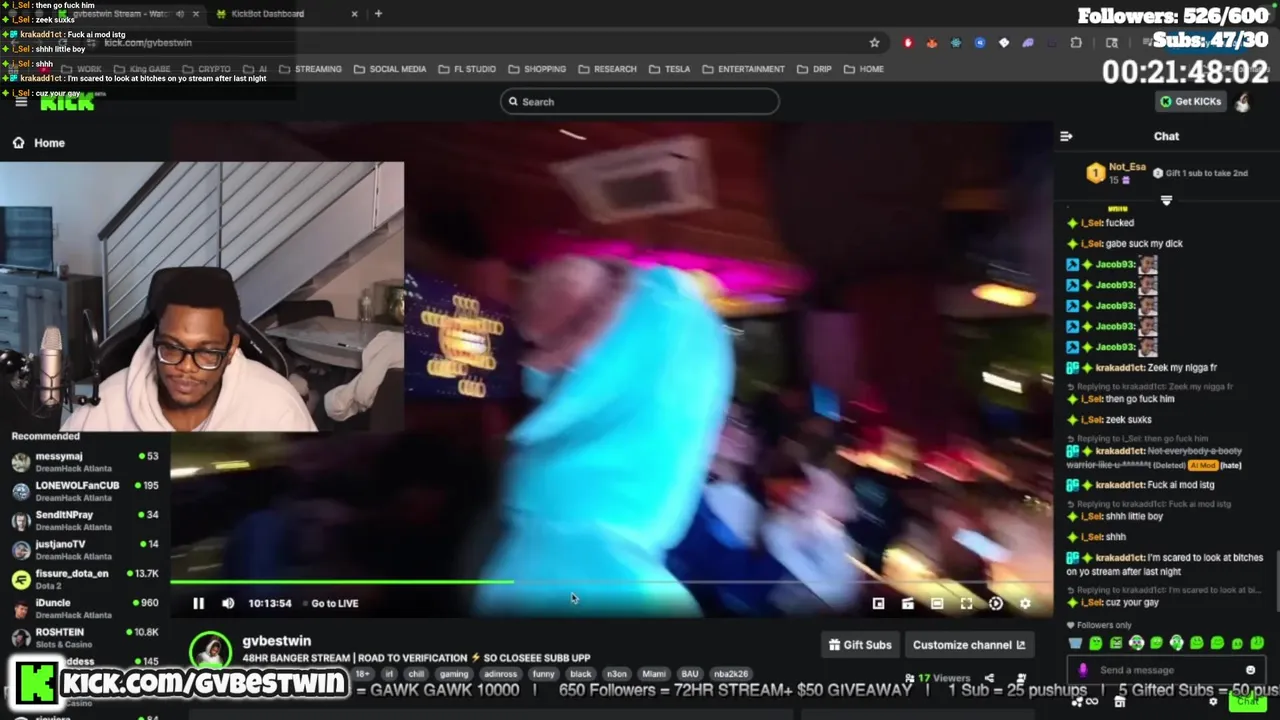This screenshot has width=1280, height=720.
Task: Open DRIP bookmarks folder
Action: point(814,69)
